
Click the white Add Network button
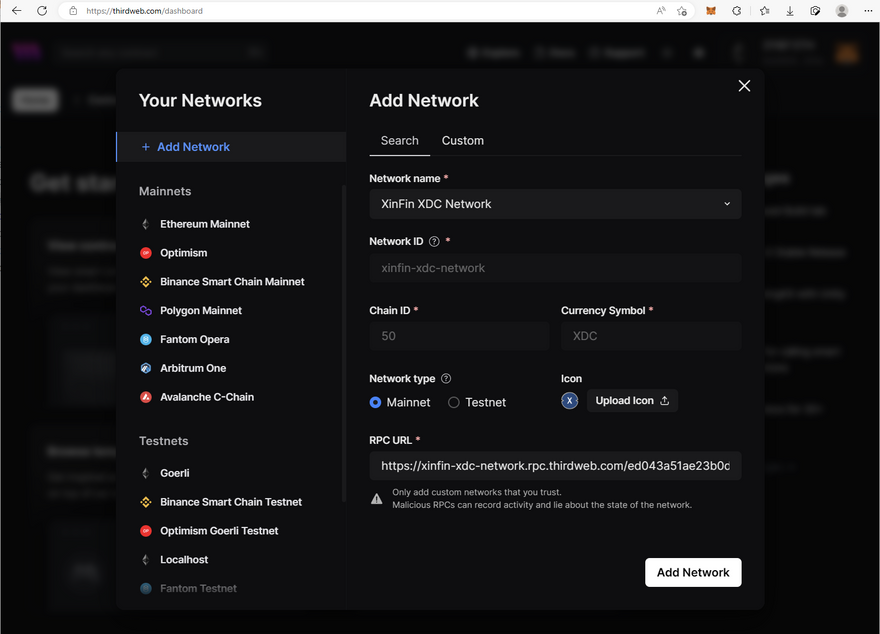(693, 572)
